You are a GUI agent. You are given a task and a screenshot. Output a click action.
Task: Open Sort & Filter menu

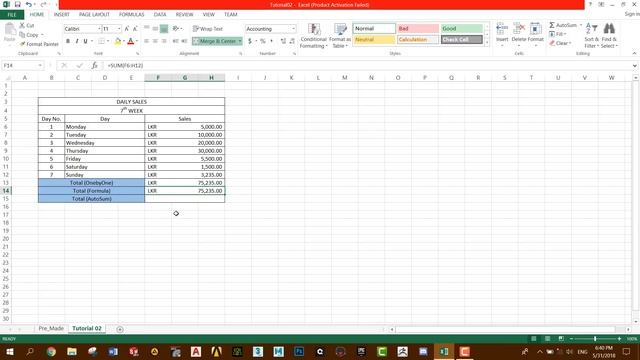[591, 36]
